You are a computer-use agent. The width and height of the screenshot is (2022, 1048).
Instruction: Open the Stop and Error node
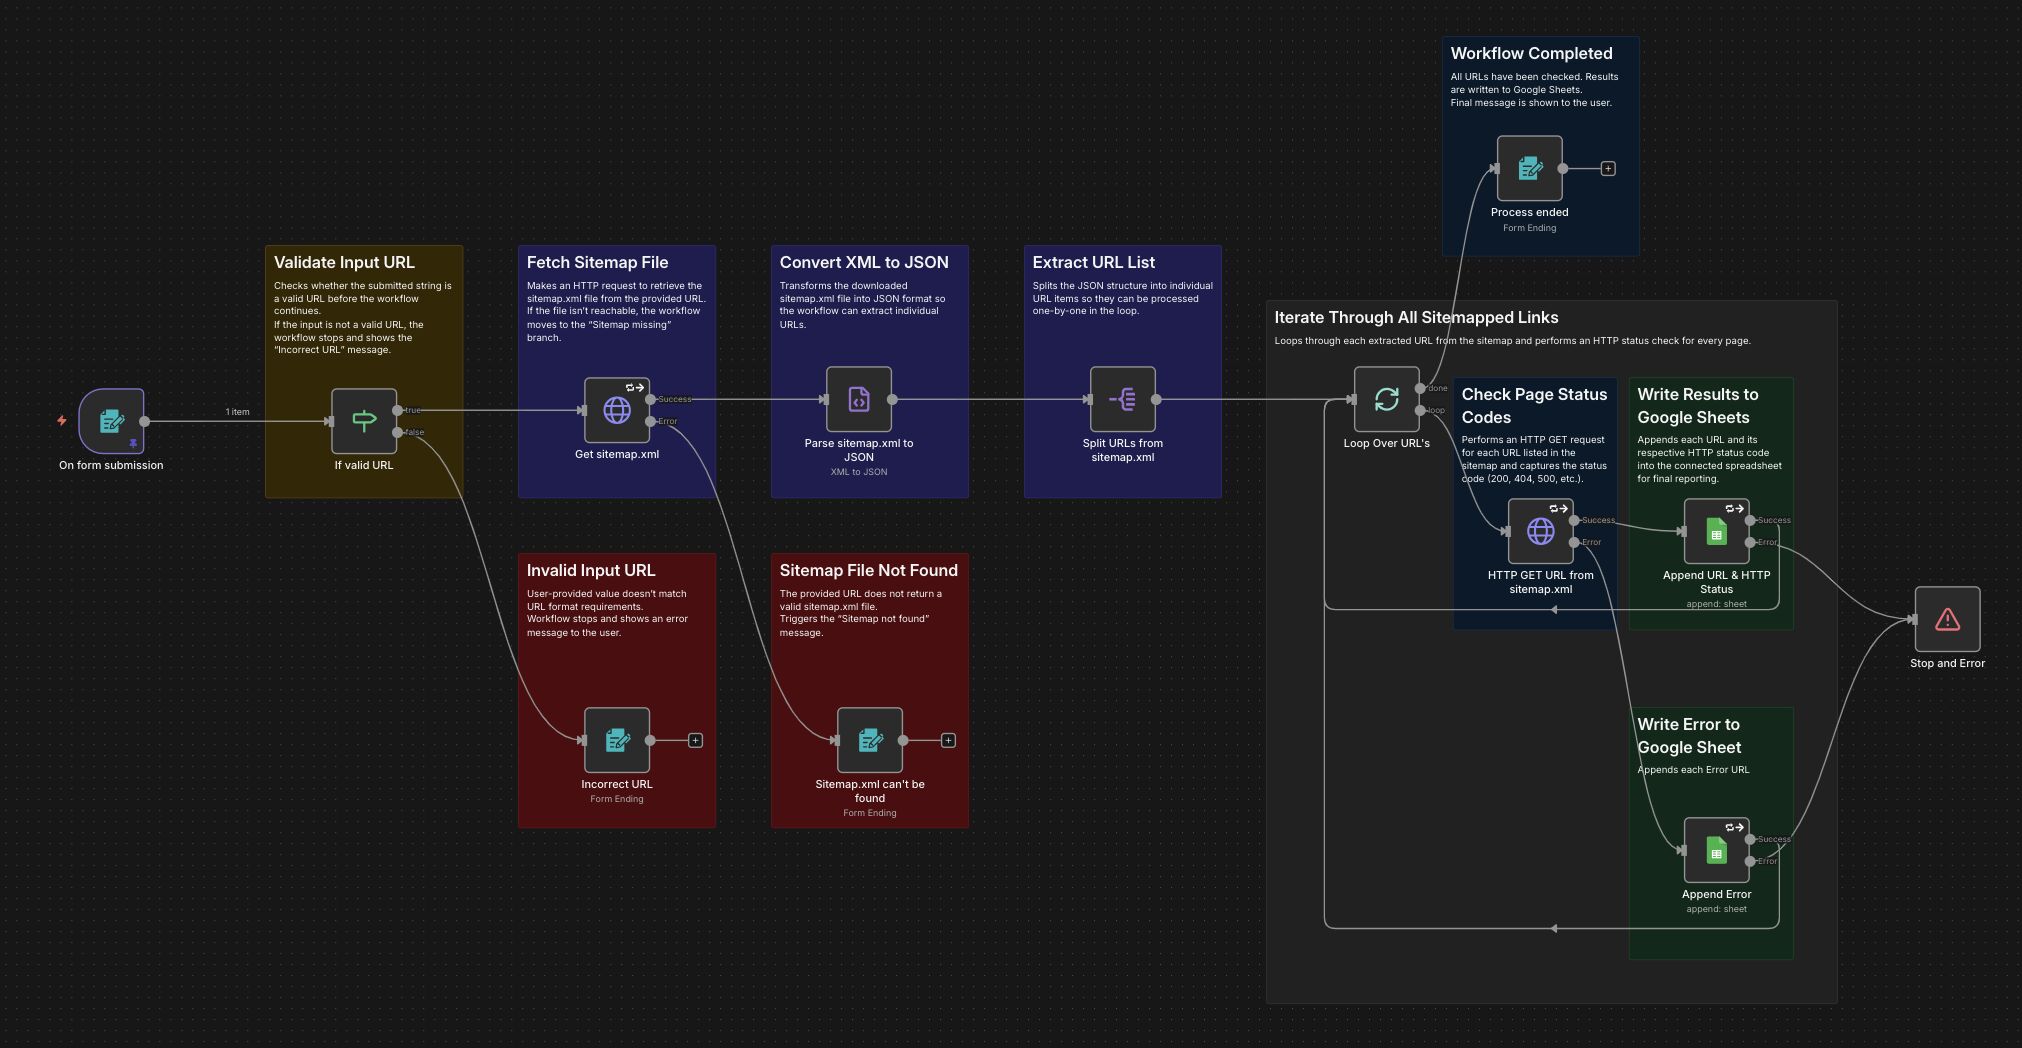click(1947, 620)
